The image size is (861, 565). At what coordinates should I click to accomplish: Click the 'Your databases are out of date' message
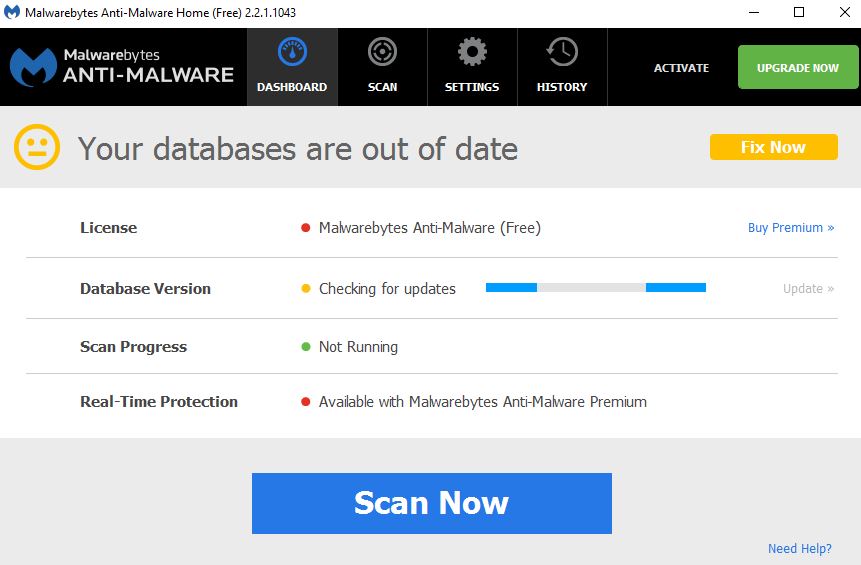298,149
